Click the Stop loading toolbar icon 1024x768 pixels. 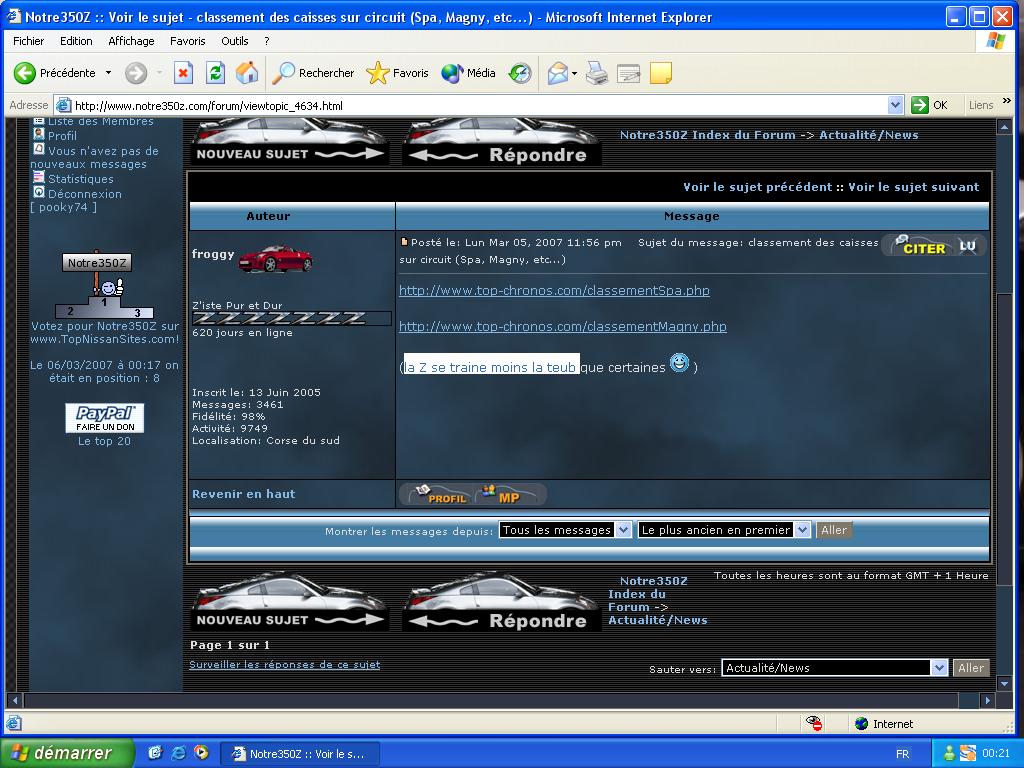tap(183, 73)
